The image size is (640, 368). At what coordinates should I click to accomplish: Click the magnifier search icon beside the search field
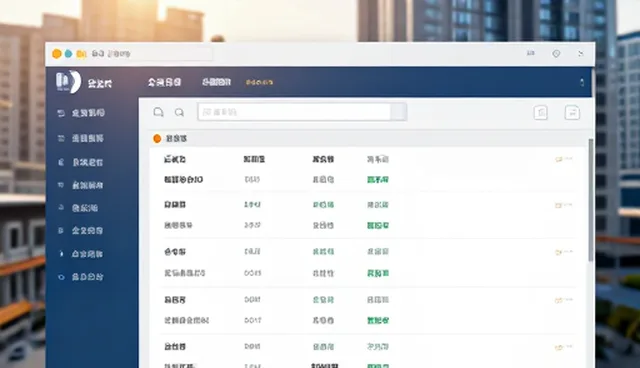179,112
